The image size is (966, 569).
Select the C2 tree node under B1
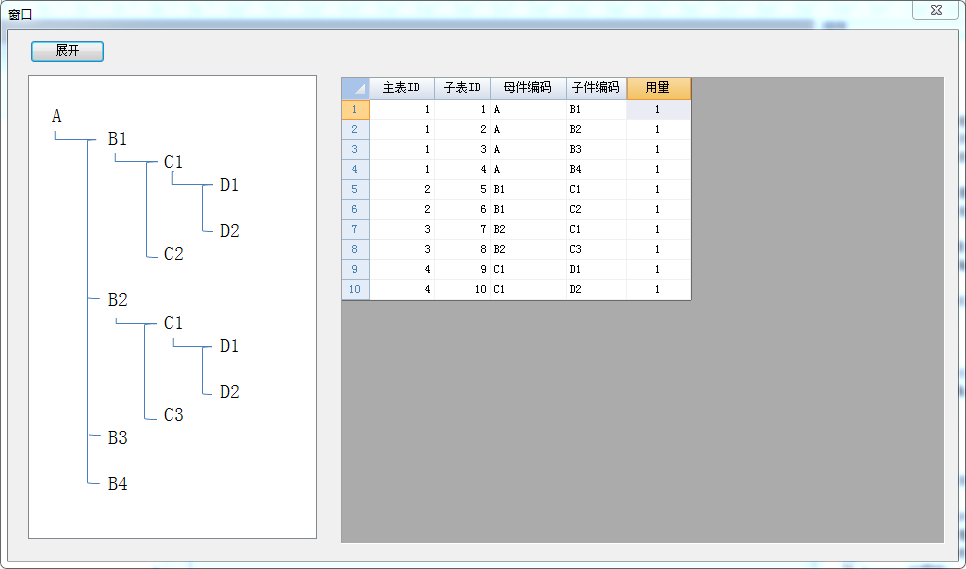coord(173,254)
